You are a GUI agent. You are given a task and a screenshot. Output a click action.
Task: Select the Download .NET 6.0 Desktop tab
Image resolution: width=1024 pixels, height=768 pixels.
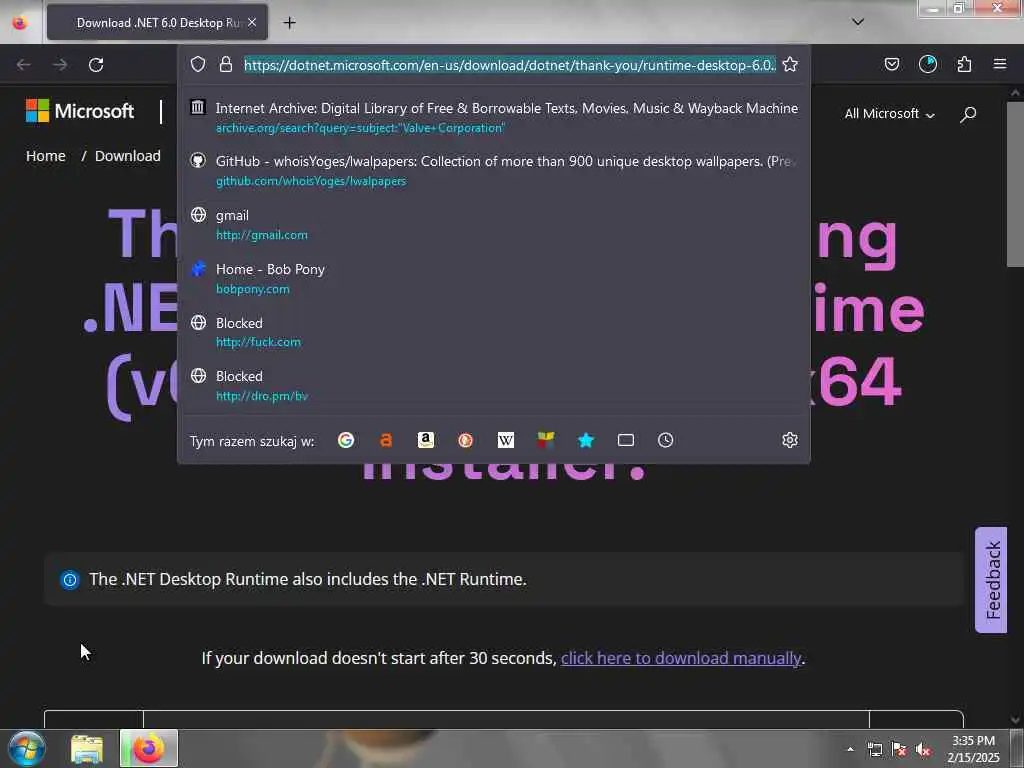tap(157, 23)
